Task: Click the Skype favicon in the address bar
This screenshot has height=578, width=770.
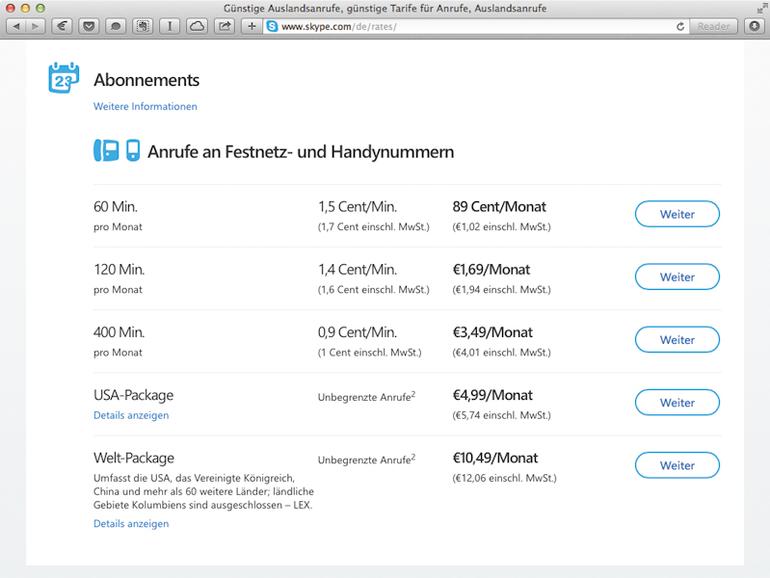Action: tap(272, 27)
